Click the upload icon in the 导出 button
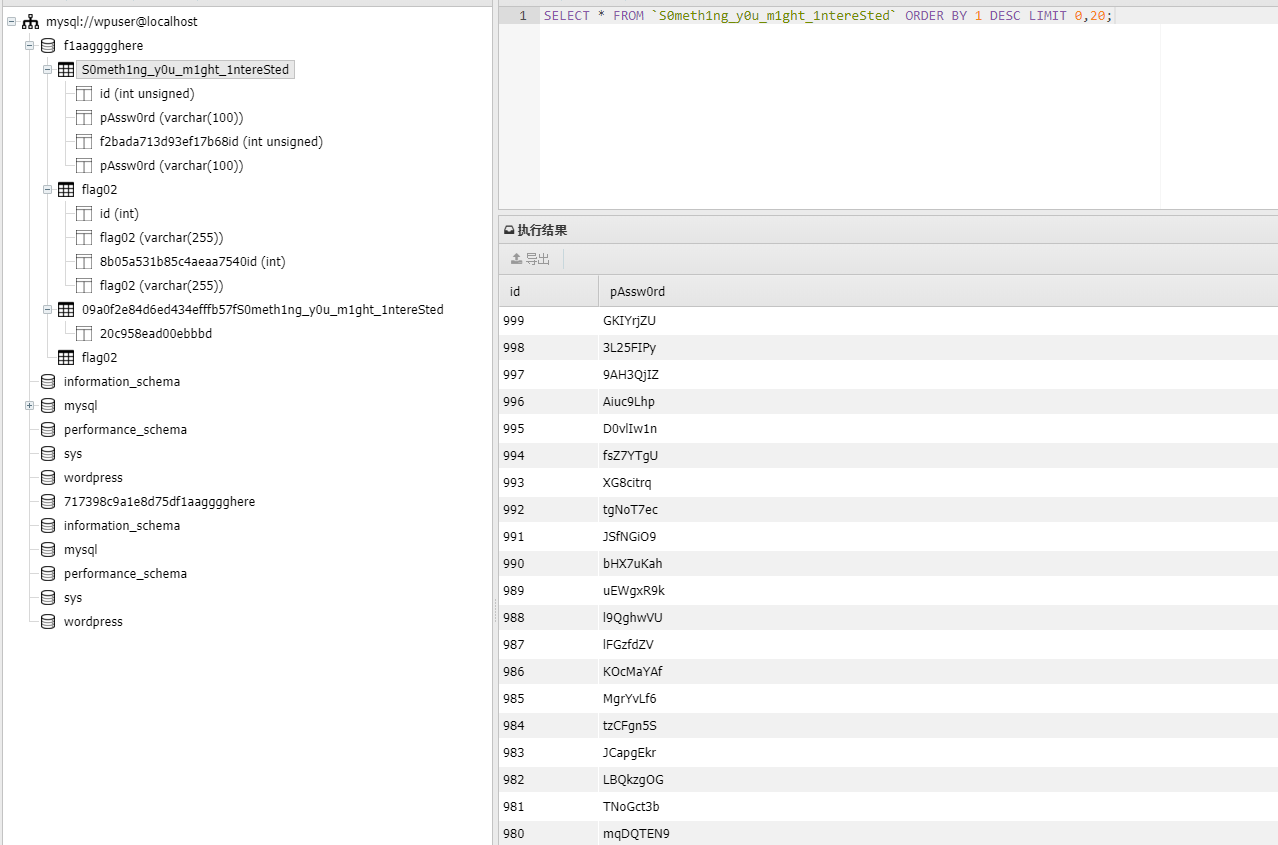Screen dimensions: 1278x845 pos(516,259)
